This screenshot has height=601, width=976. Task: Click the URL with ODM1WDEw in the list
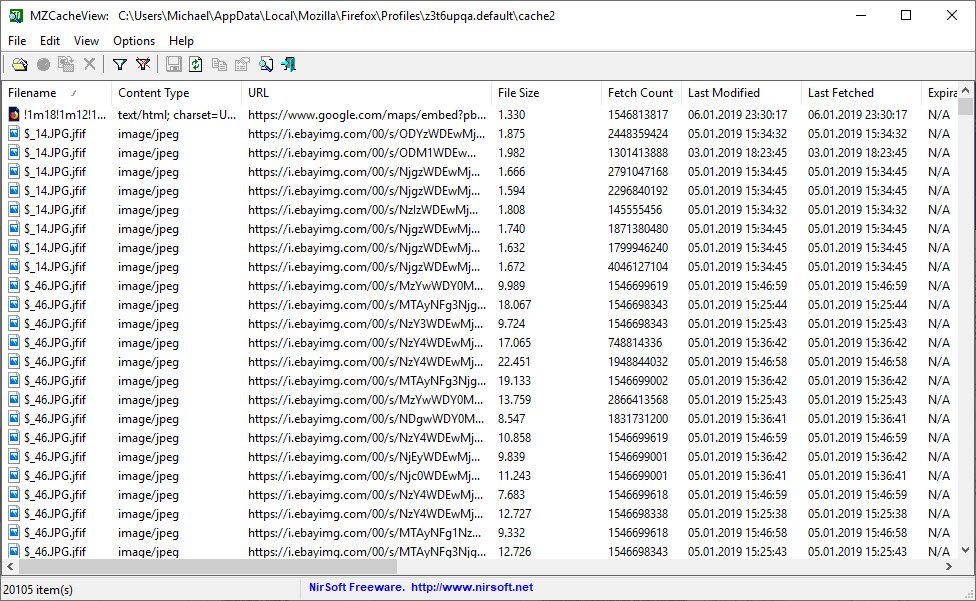pyautogui.click(x=362, y=152)
